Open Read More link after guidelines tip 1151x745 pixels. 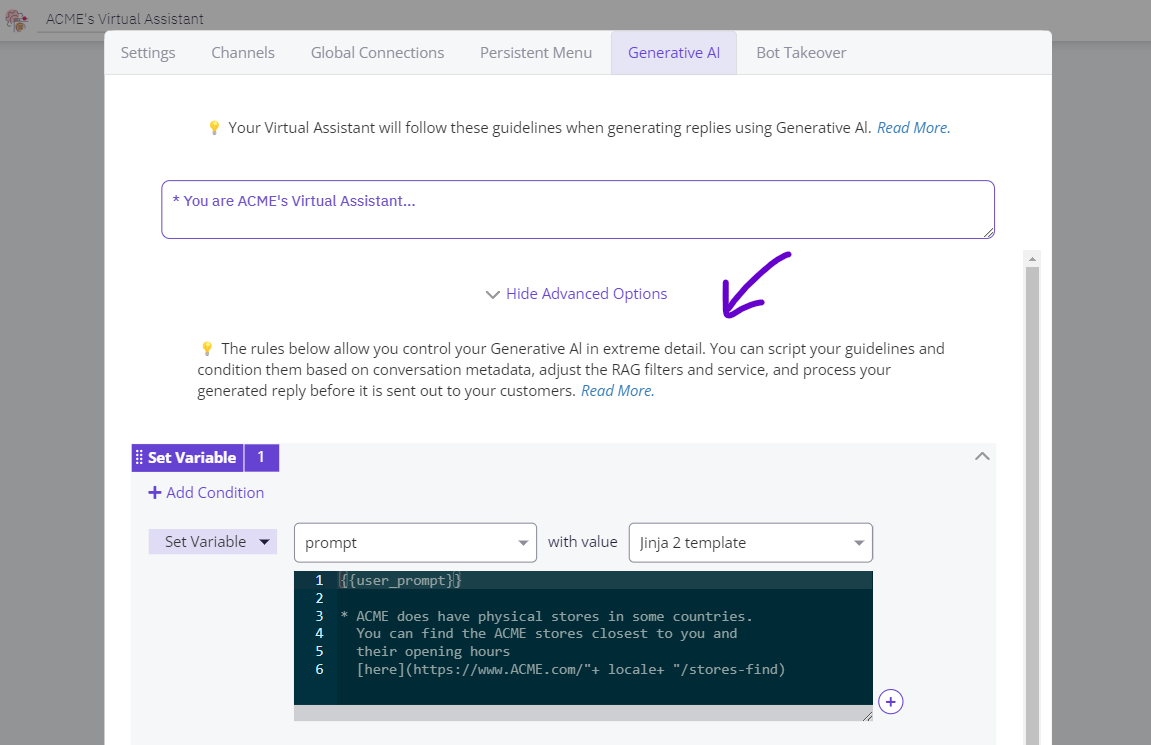(x=913, y=128)
